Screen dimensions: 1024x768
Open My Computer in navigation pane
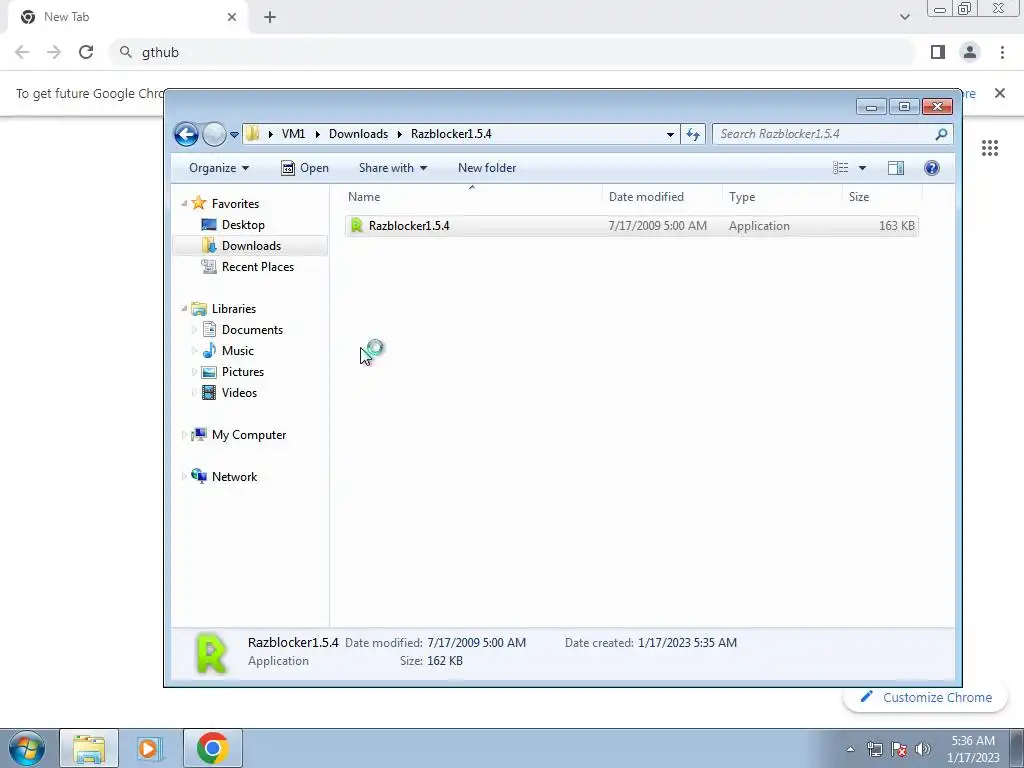coord(249,435)
